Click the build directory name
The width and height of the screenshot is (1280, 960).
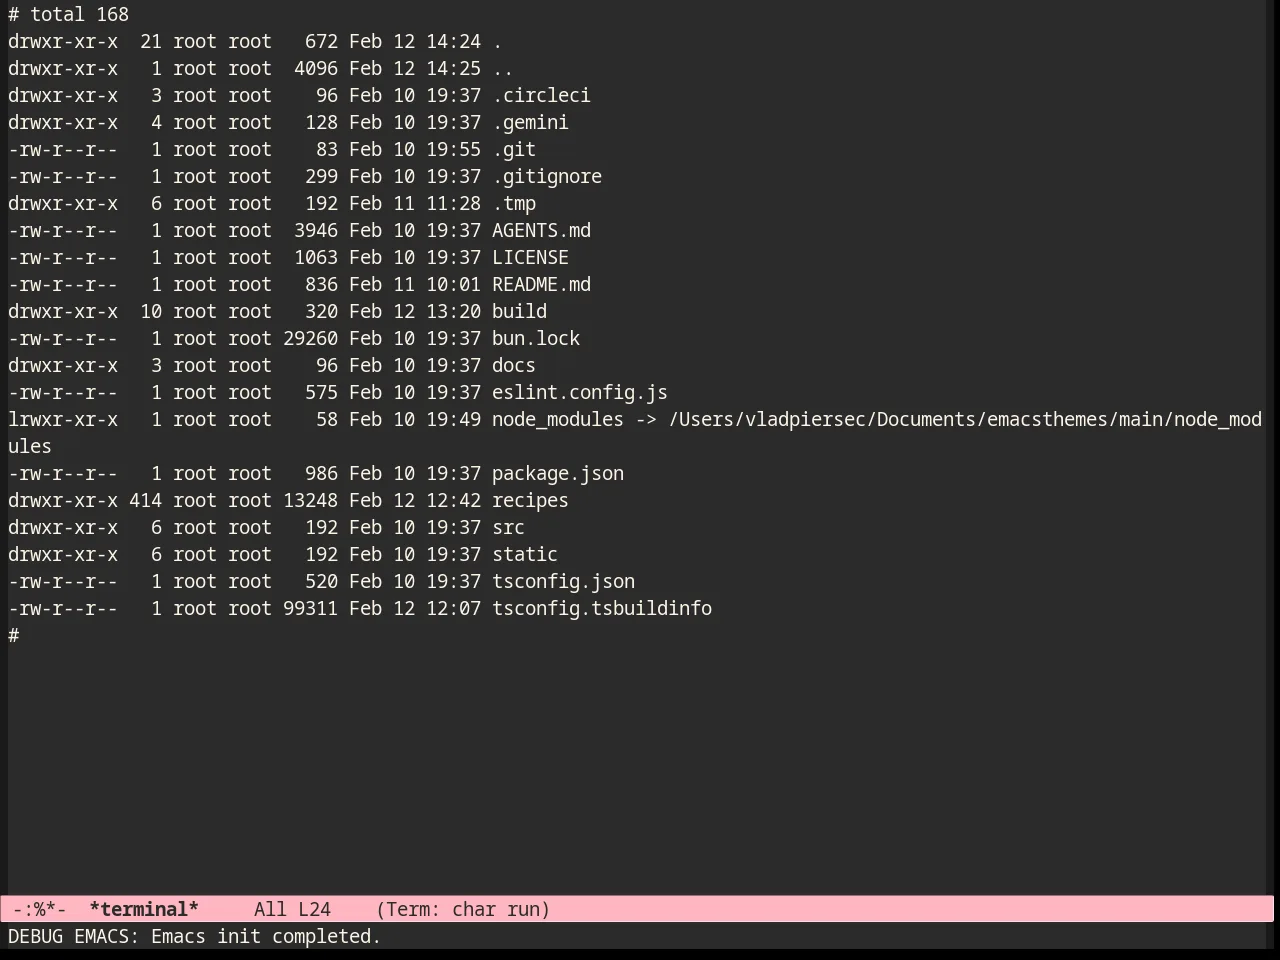click(519, 311)
